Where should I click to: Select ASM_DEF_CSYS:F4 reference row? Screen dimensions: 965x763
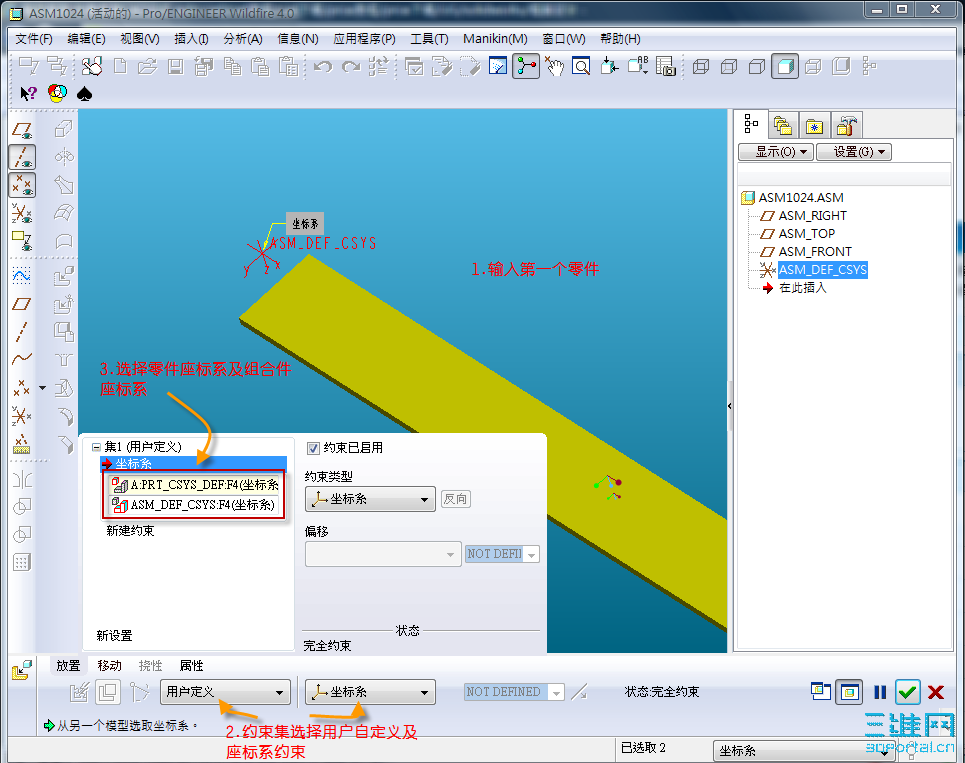(193, 505)
